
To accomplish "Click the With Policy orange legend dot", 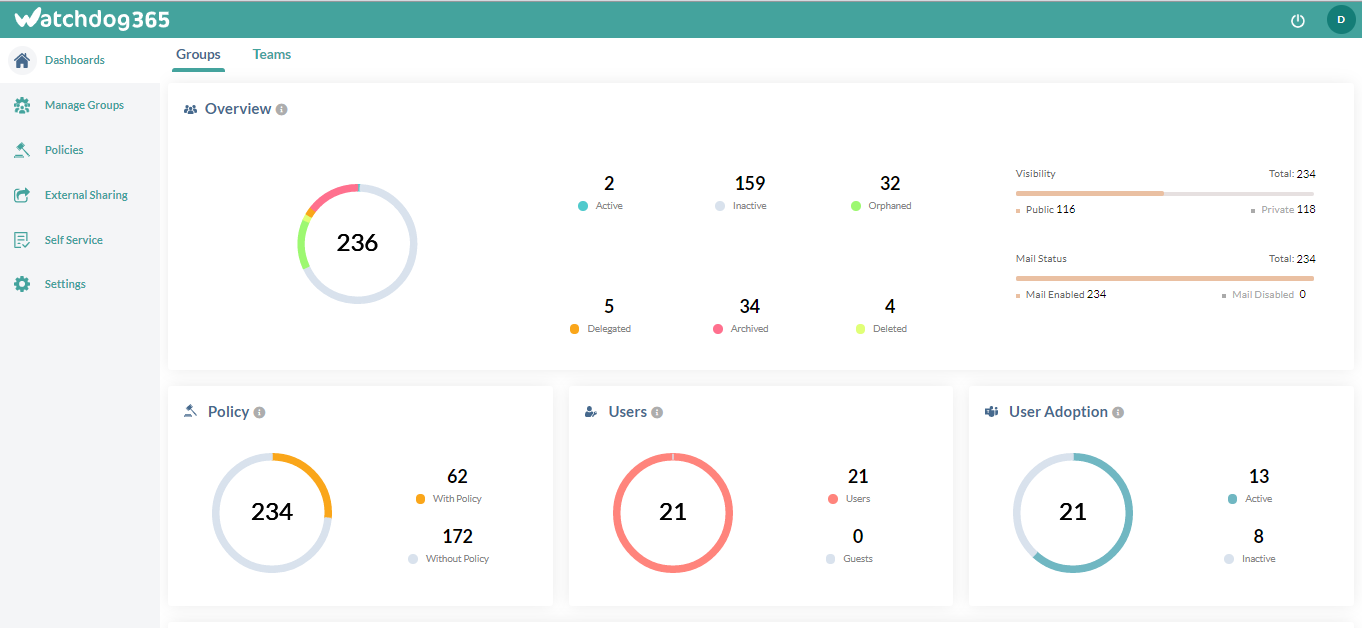I will pyautogui.click(x=420, y=499).
